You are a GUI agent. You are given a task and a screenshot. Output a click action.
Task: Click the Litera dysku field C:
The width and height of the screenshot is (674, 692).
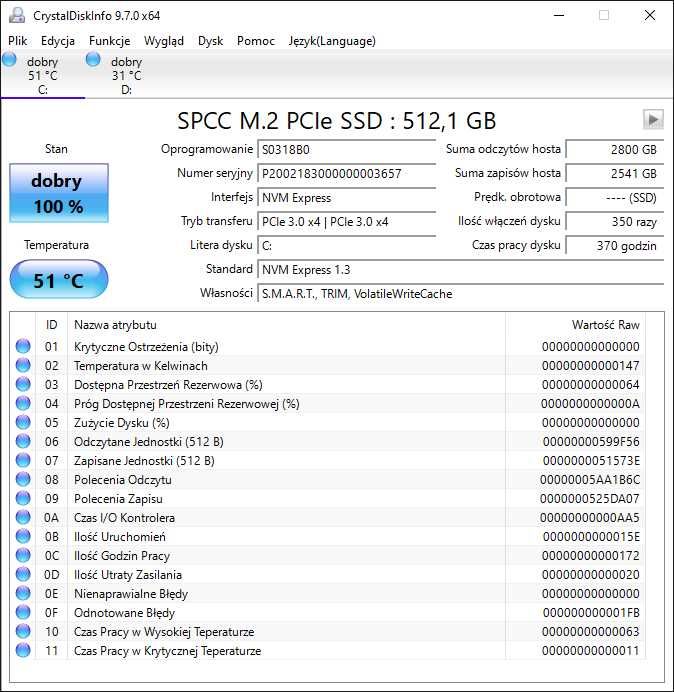tap(346, 245)
